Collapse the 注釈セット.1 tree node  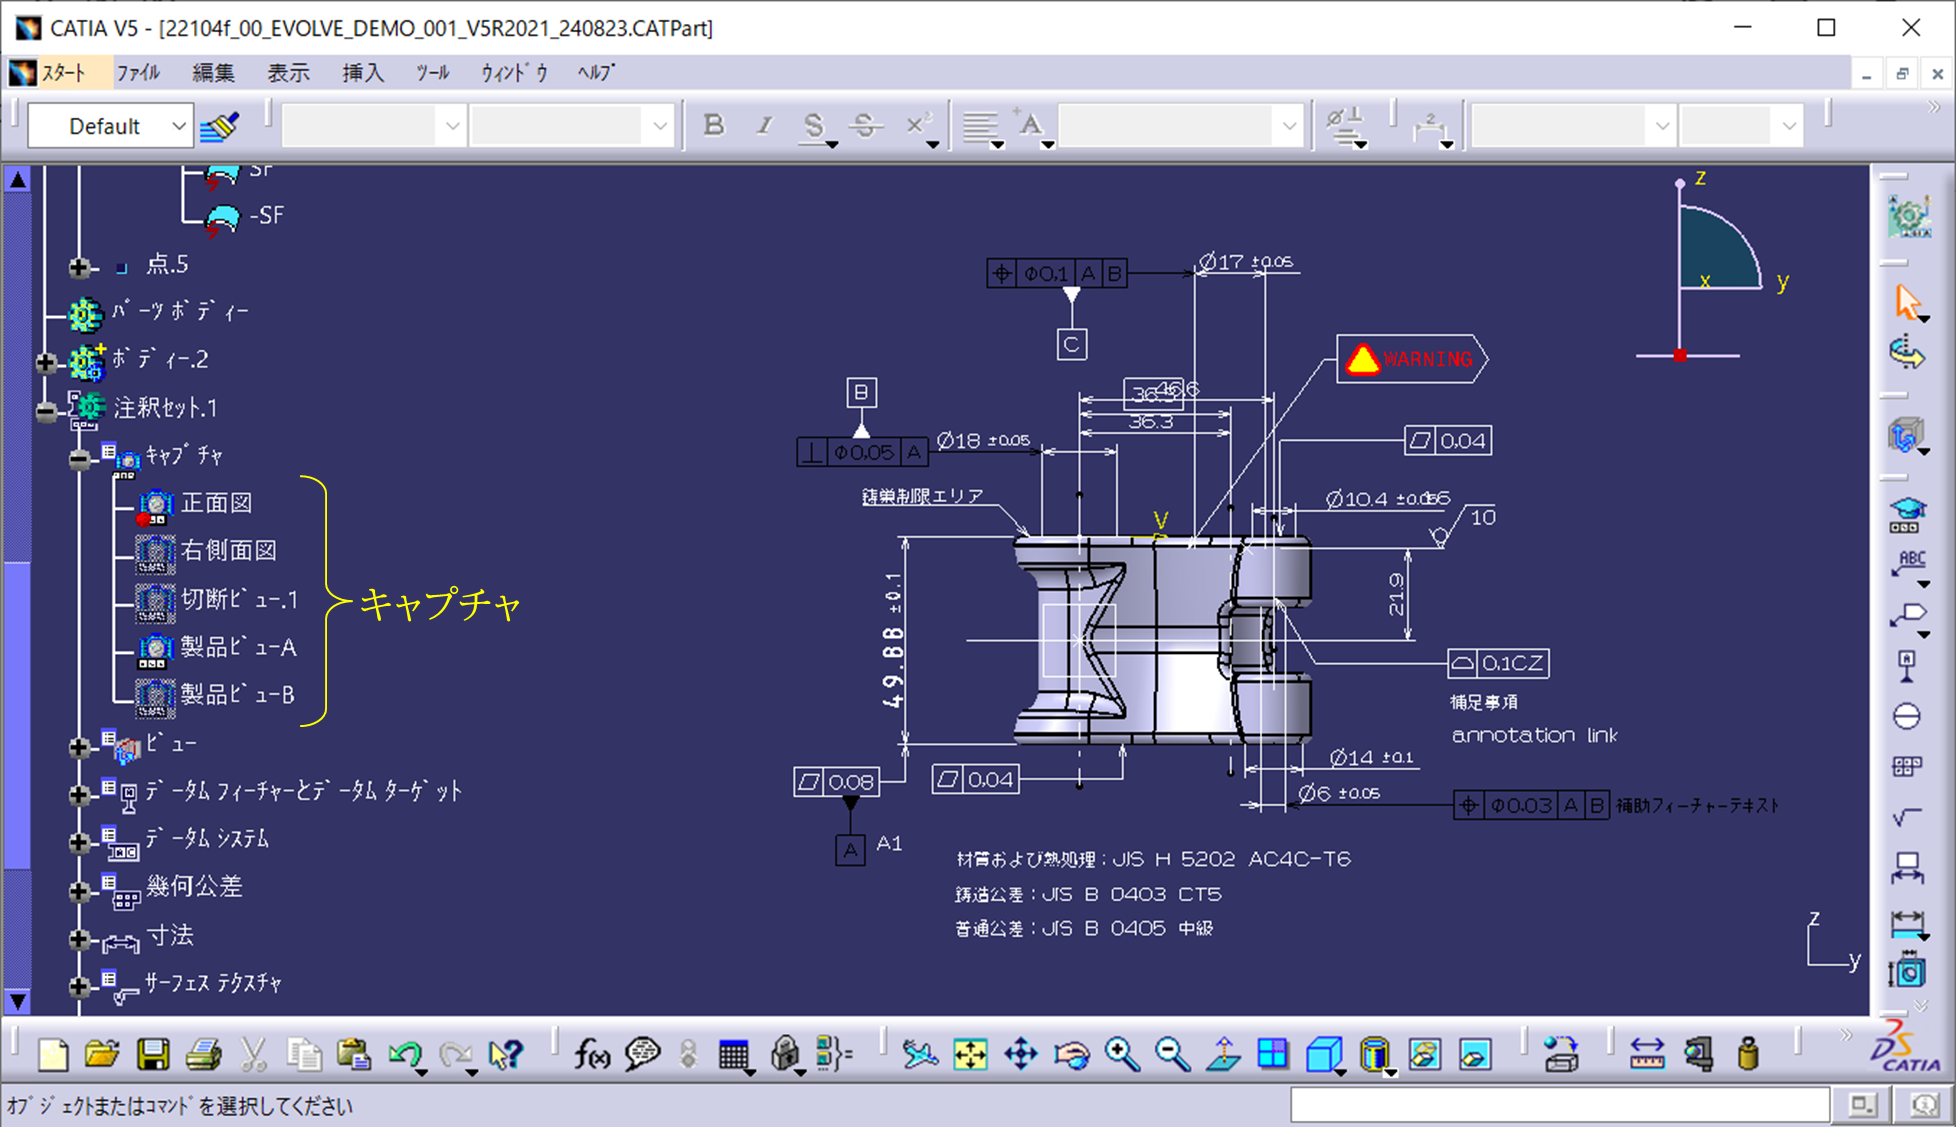(x=46, y=410)
